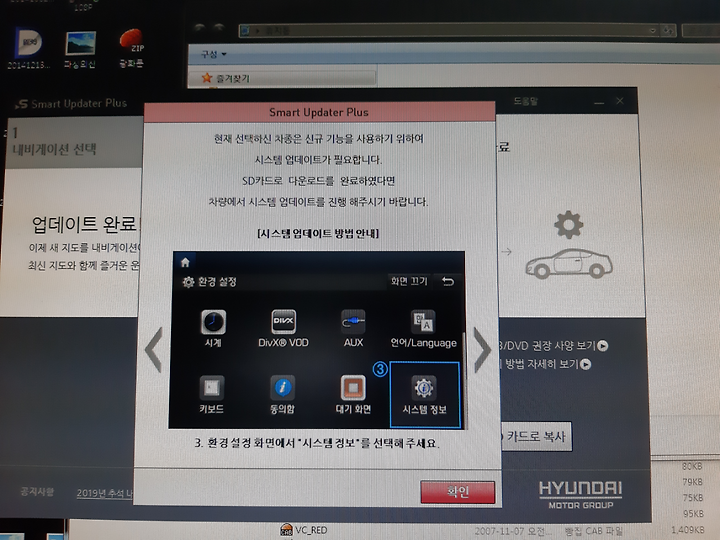Select the 대기 화면 icon in the guide image
720x540 pixels.
353,394
